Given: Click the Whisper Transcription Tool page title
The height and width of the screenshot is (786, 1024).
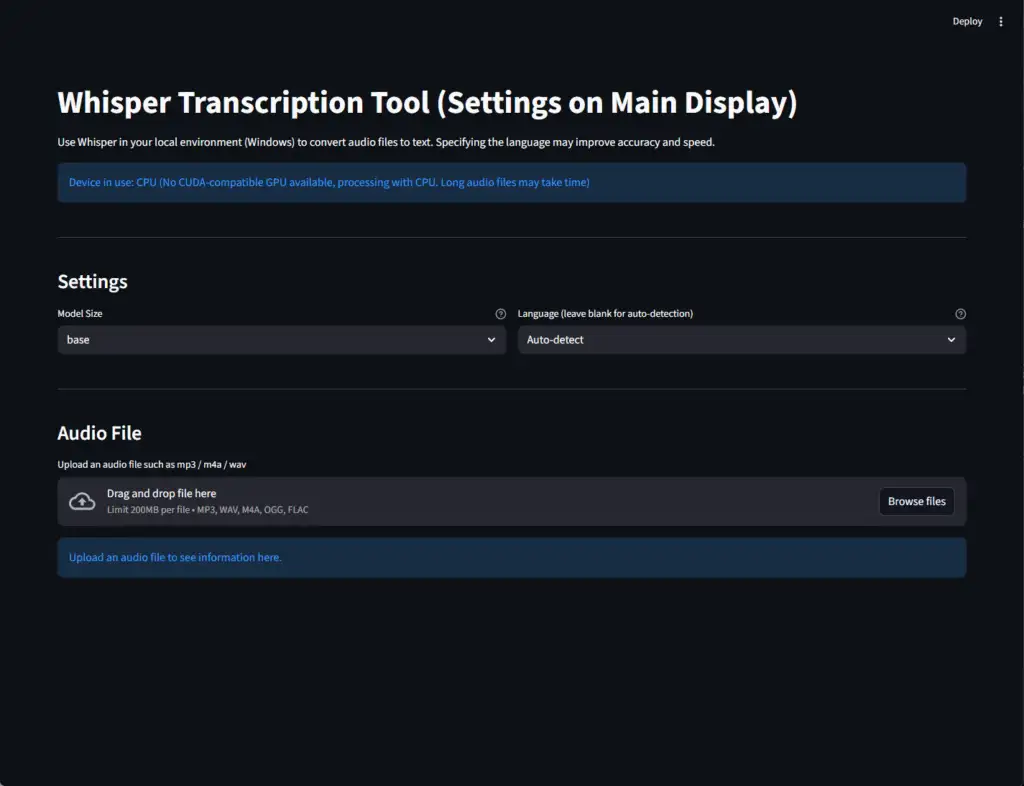Looking at the screenshot, I should 427,103.
